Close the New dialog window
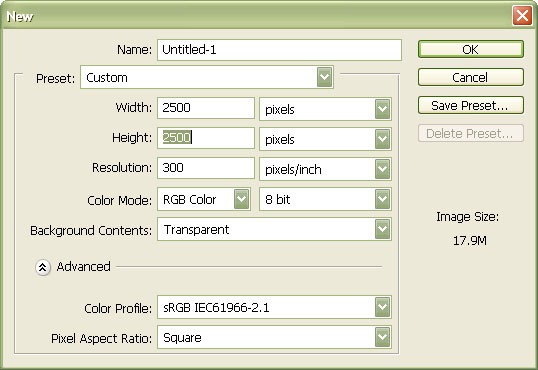The image size is (538, 370). pyautogui.click(x=522, y=15)
